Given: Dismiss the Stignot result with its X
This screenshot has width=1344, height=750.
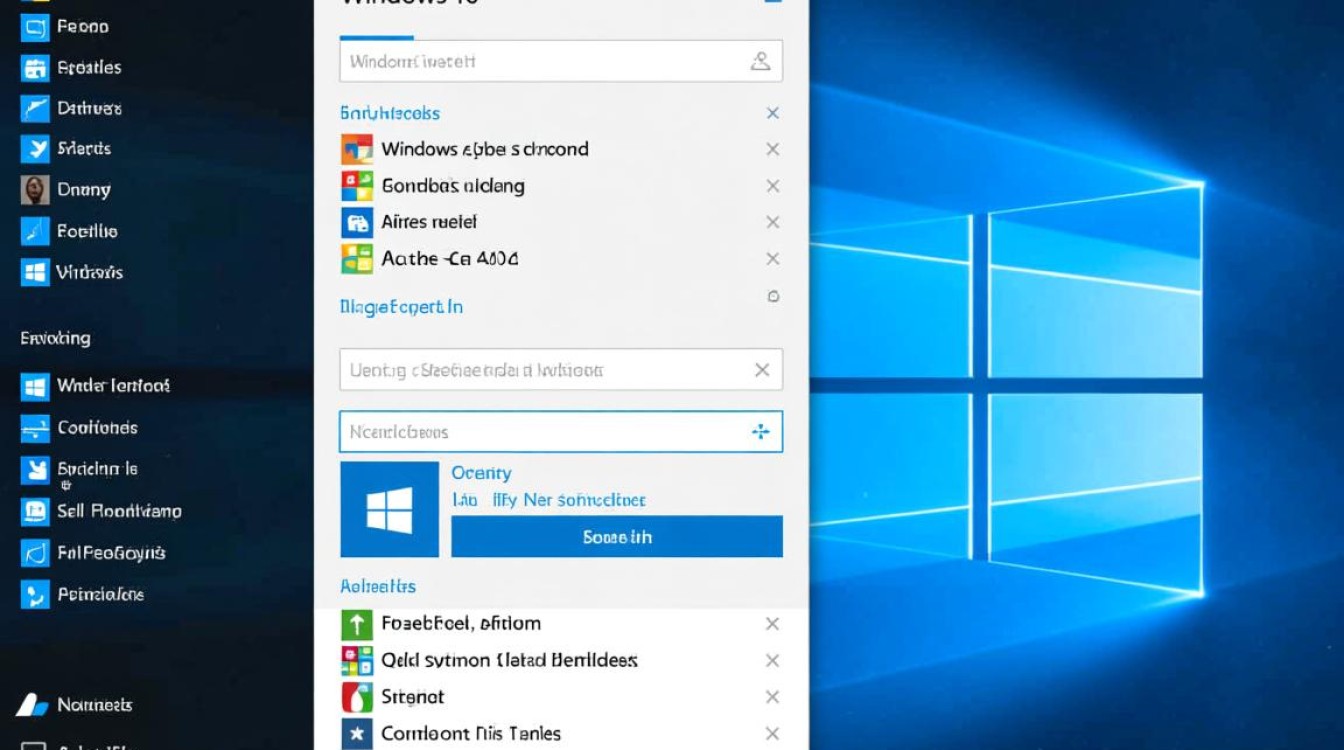Looking at the screenshot, I should point(772,696).
